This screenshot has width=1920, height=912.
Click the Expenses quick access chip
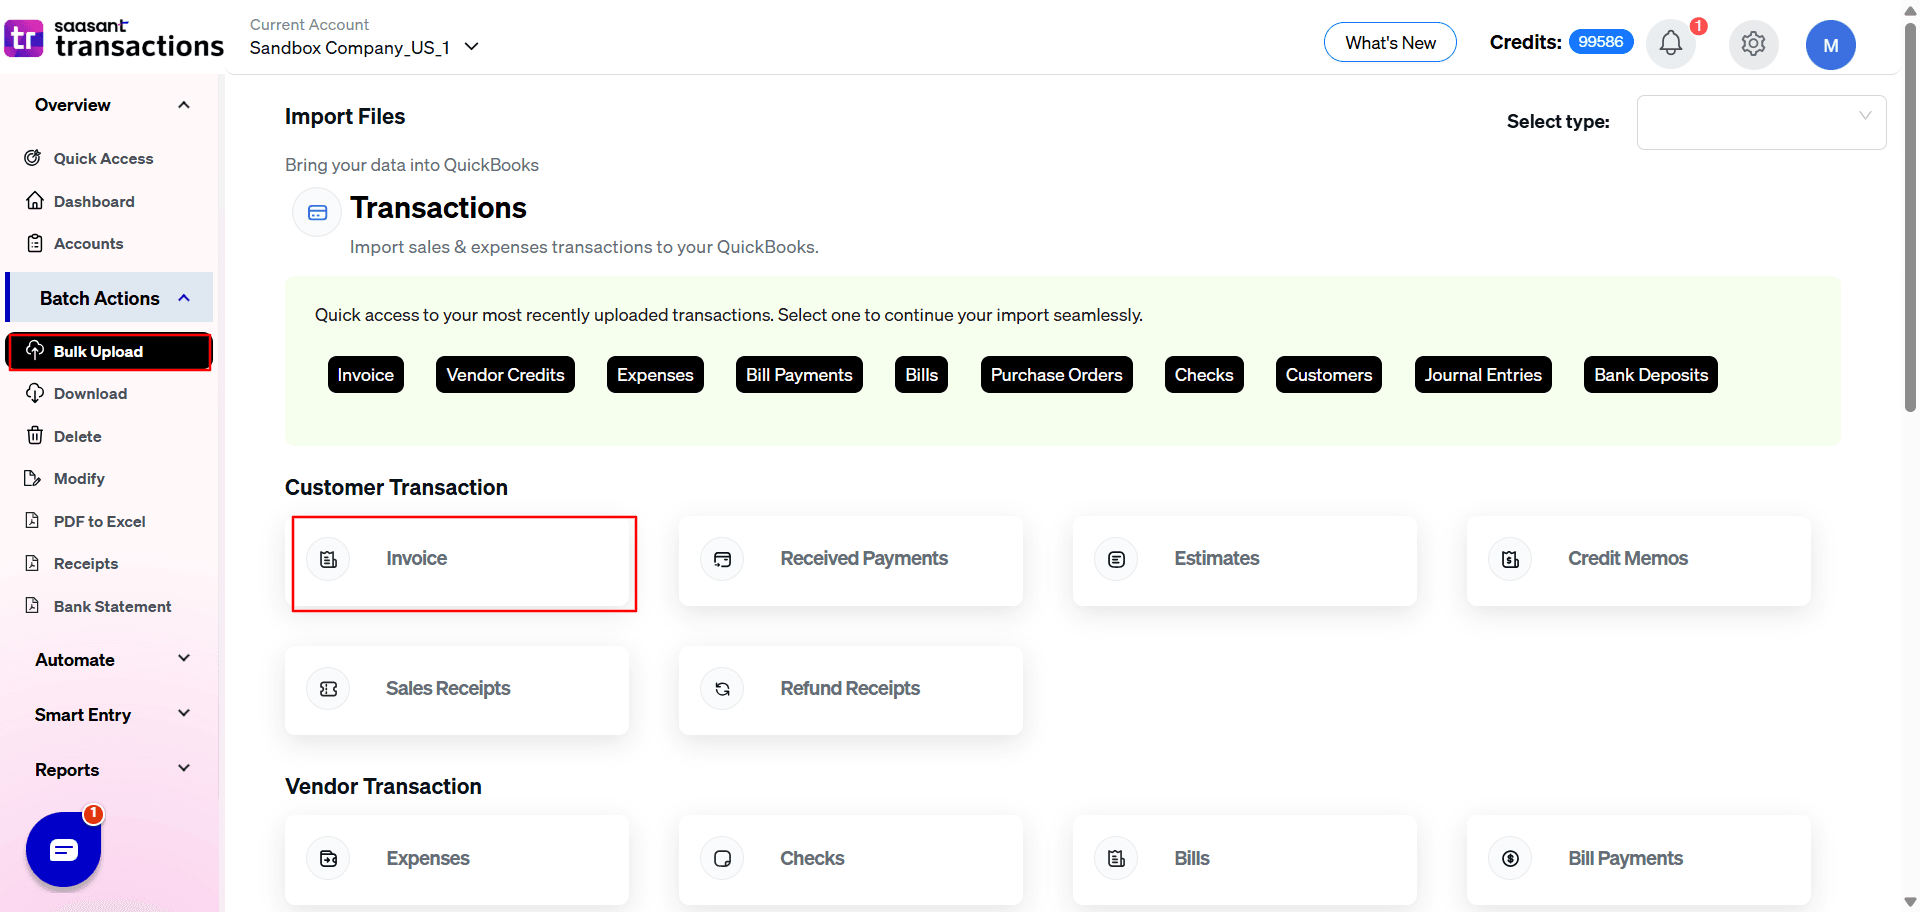point(655,375)
